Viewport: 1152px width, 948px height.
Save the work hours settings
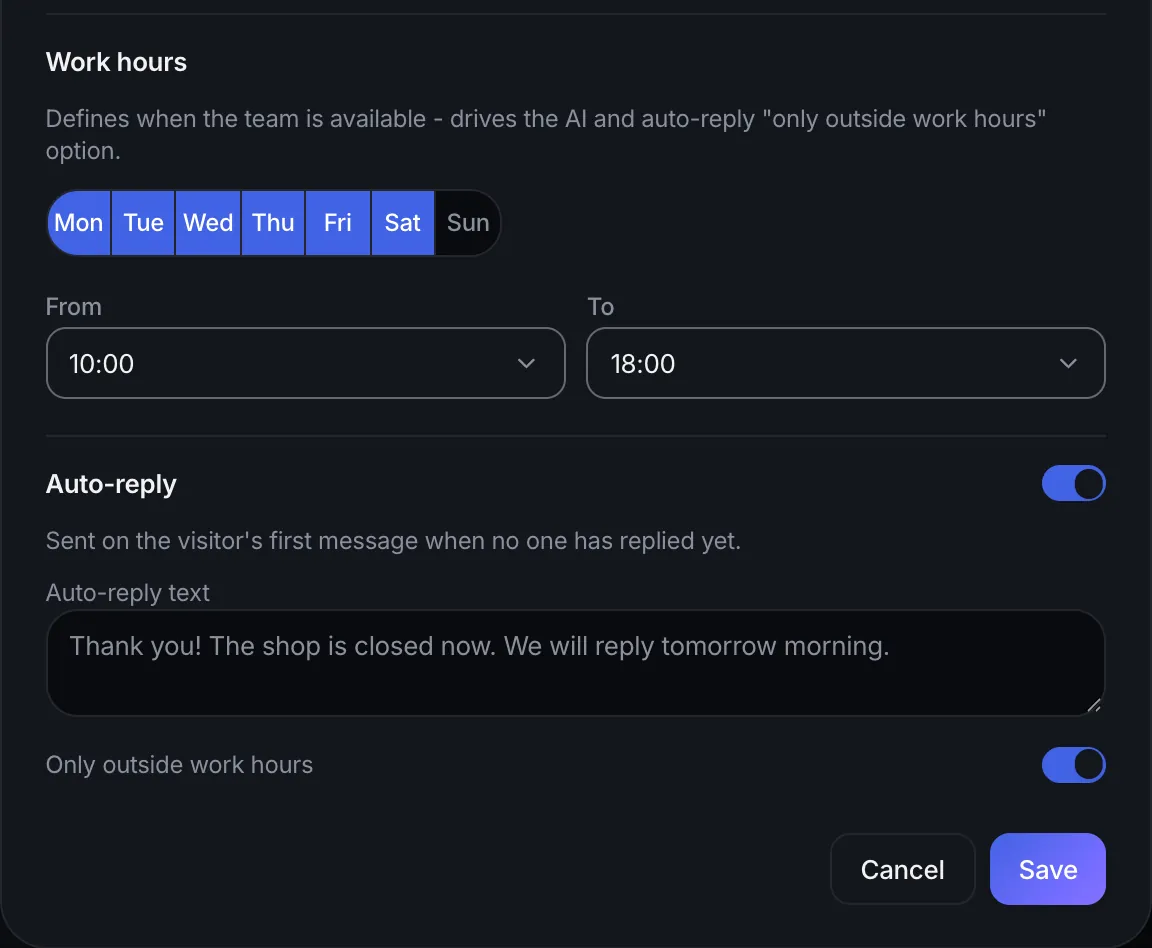(1048, 869)
